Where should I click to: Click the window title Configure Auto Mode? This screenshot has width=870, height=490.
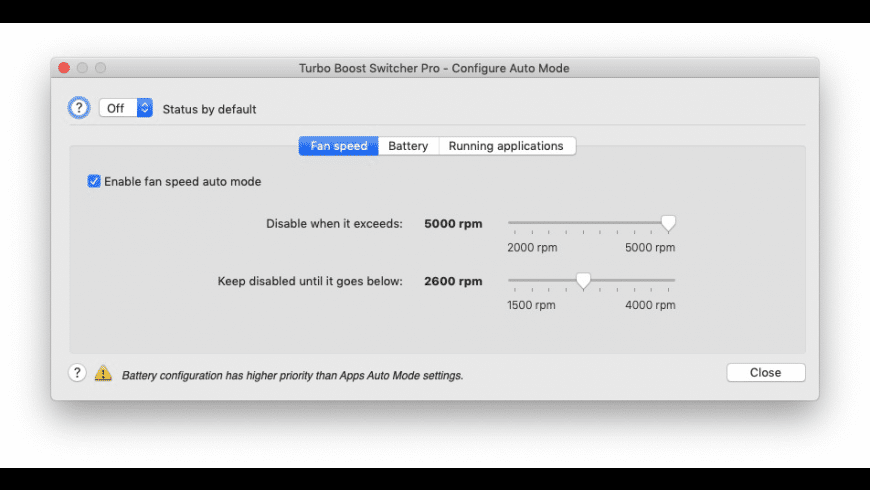(x=434, y=68)
